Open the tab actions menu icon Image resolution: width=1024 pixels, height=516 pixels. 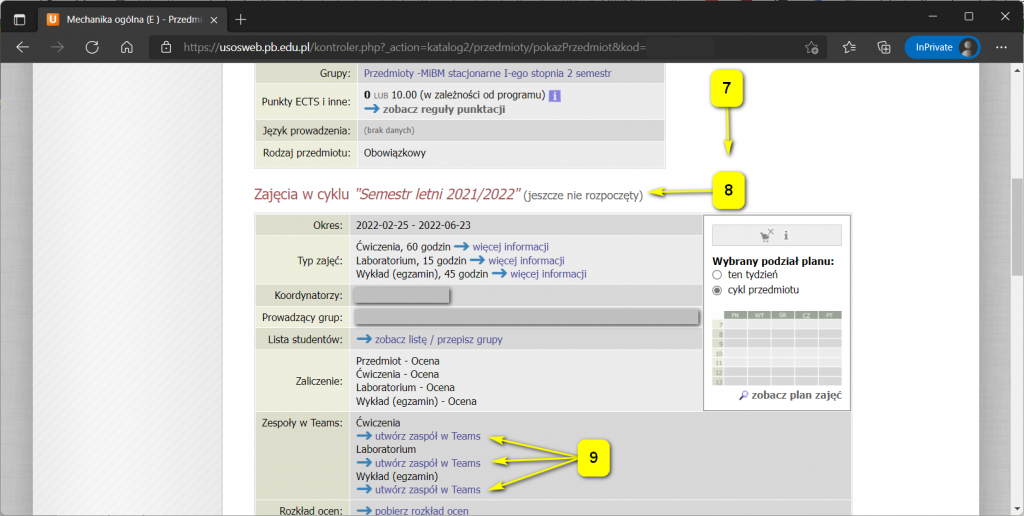(x=20, y=20)
